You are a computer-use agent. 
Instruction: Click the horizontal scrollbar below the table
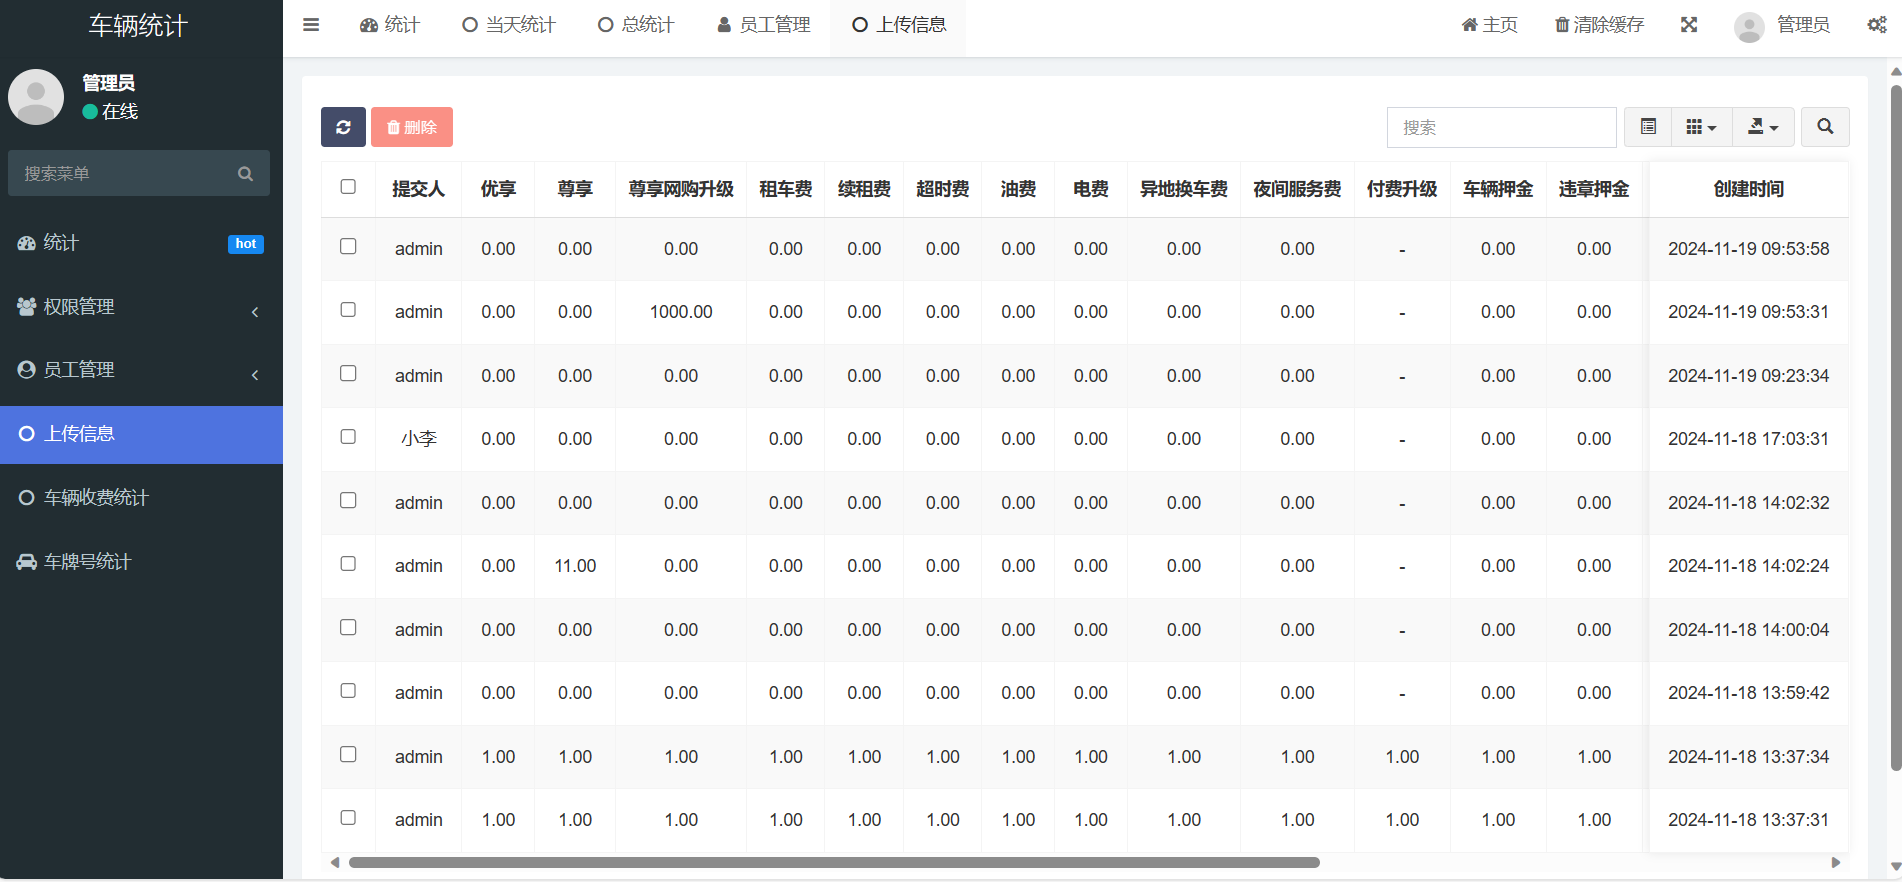834,862
